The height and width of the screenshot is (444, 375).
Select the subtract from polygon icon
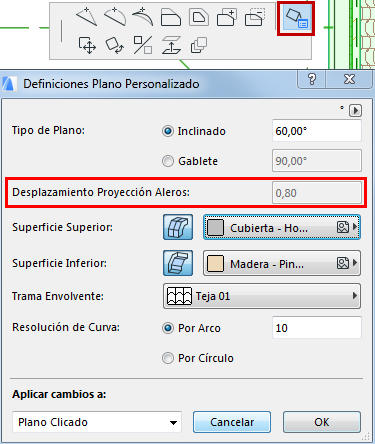[255, 17]
